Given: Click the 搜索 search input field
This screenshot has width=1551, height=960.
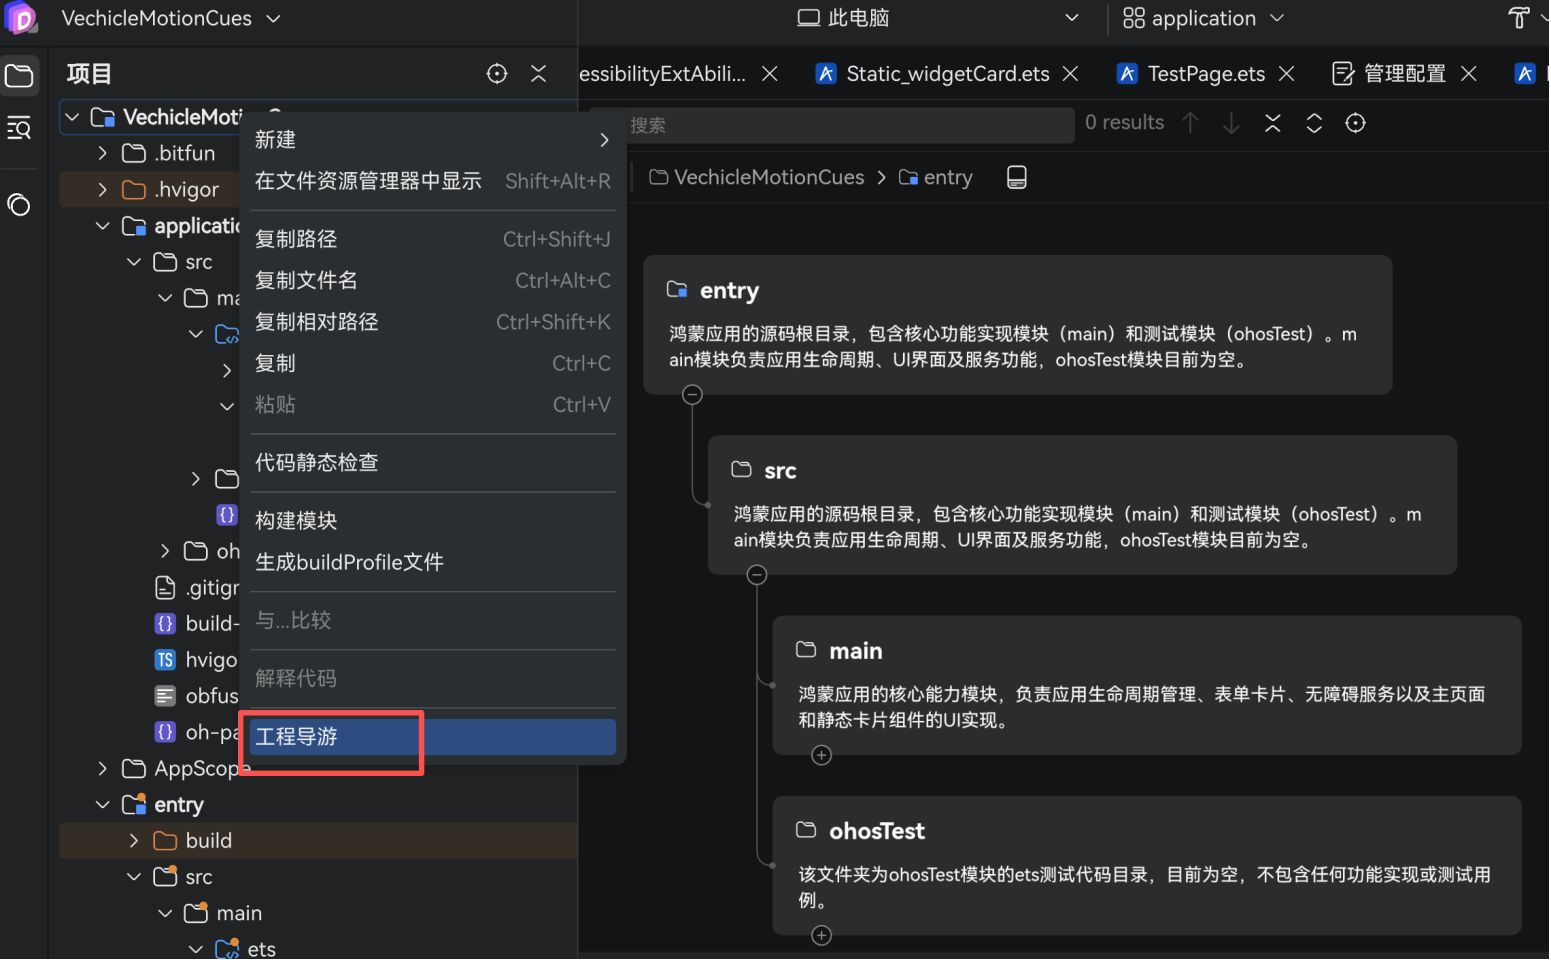Looking at the screenshot, I should click(x=850, y=125).
